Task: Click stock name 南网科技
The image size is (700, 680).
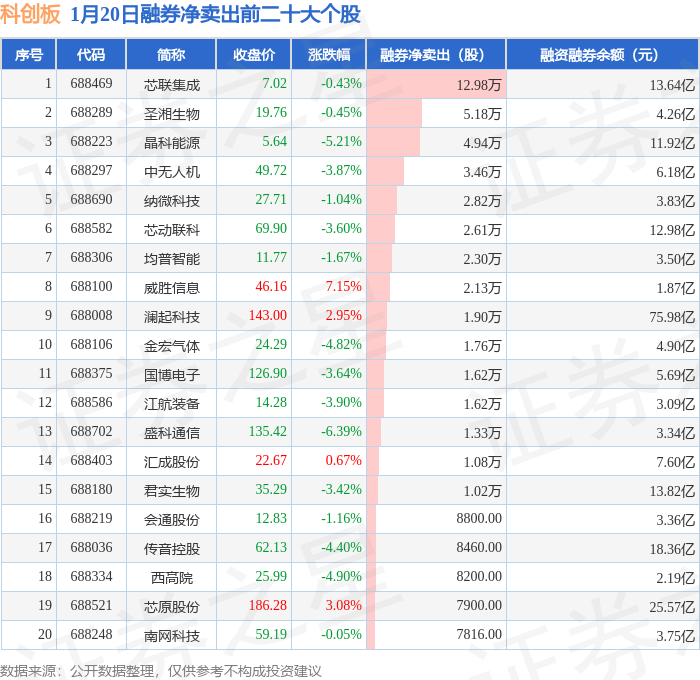Action: pos(171,636)
